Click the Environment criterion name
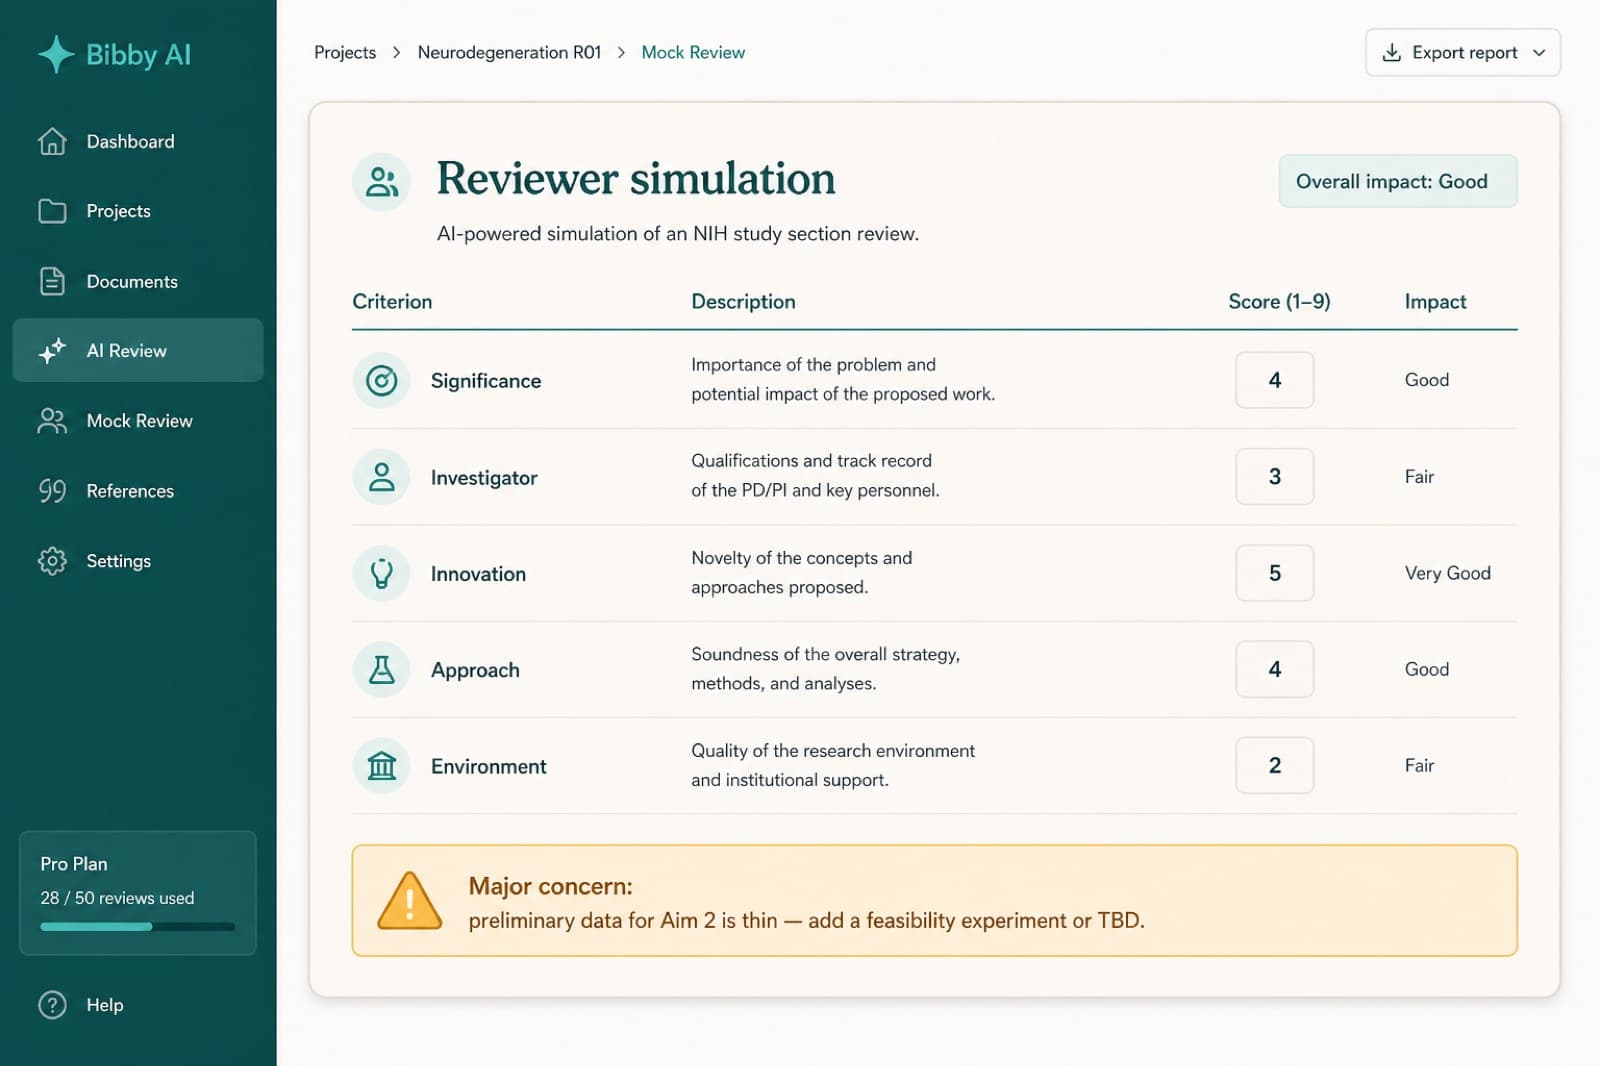The height and width of the screenshot is (1066, 1600). [x=489, y=766]
